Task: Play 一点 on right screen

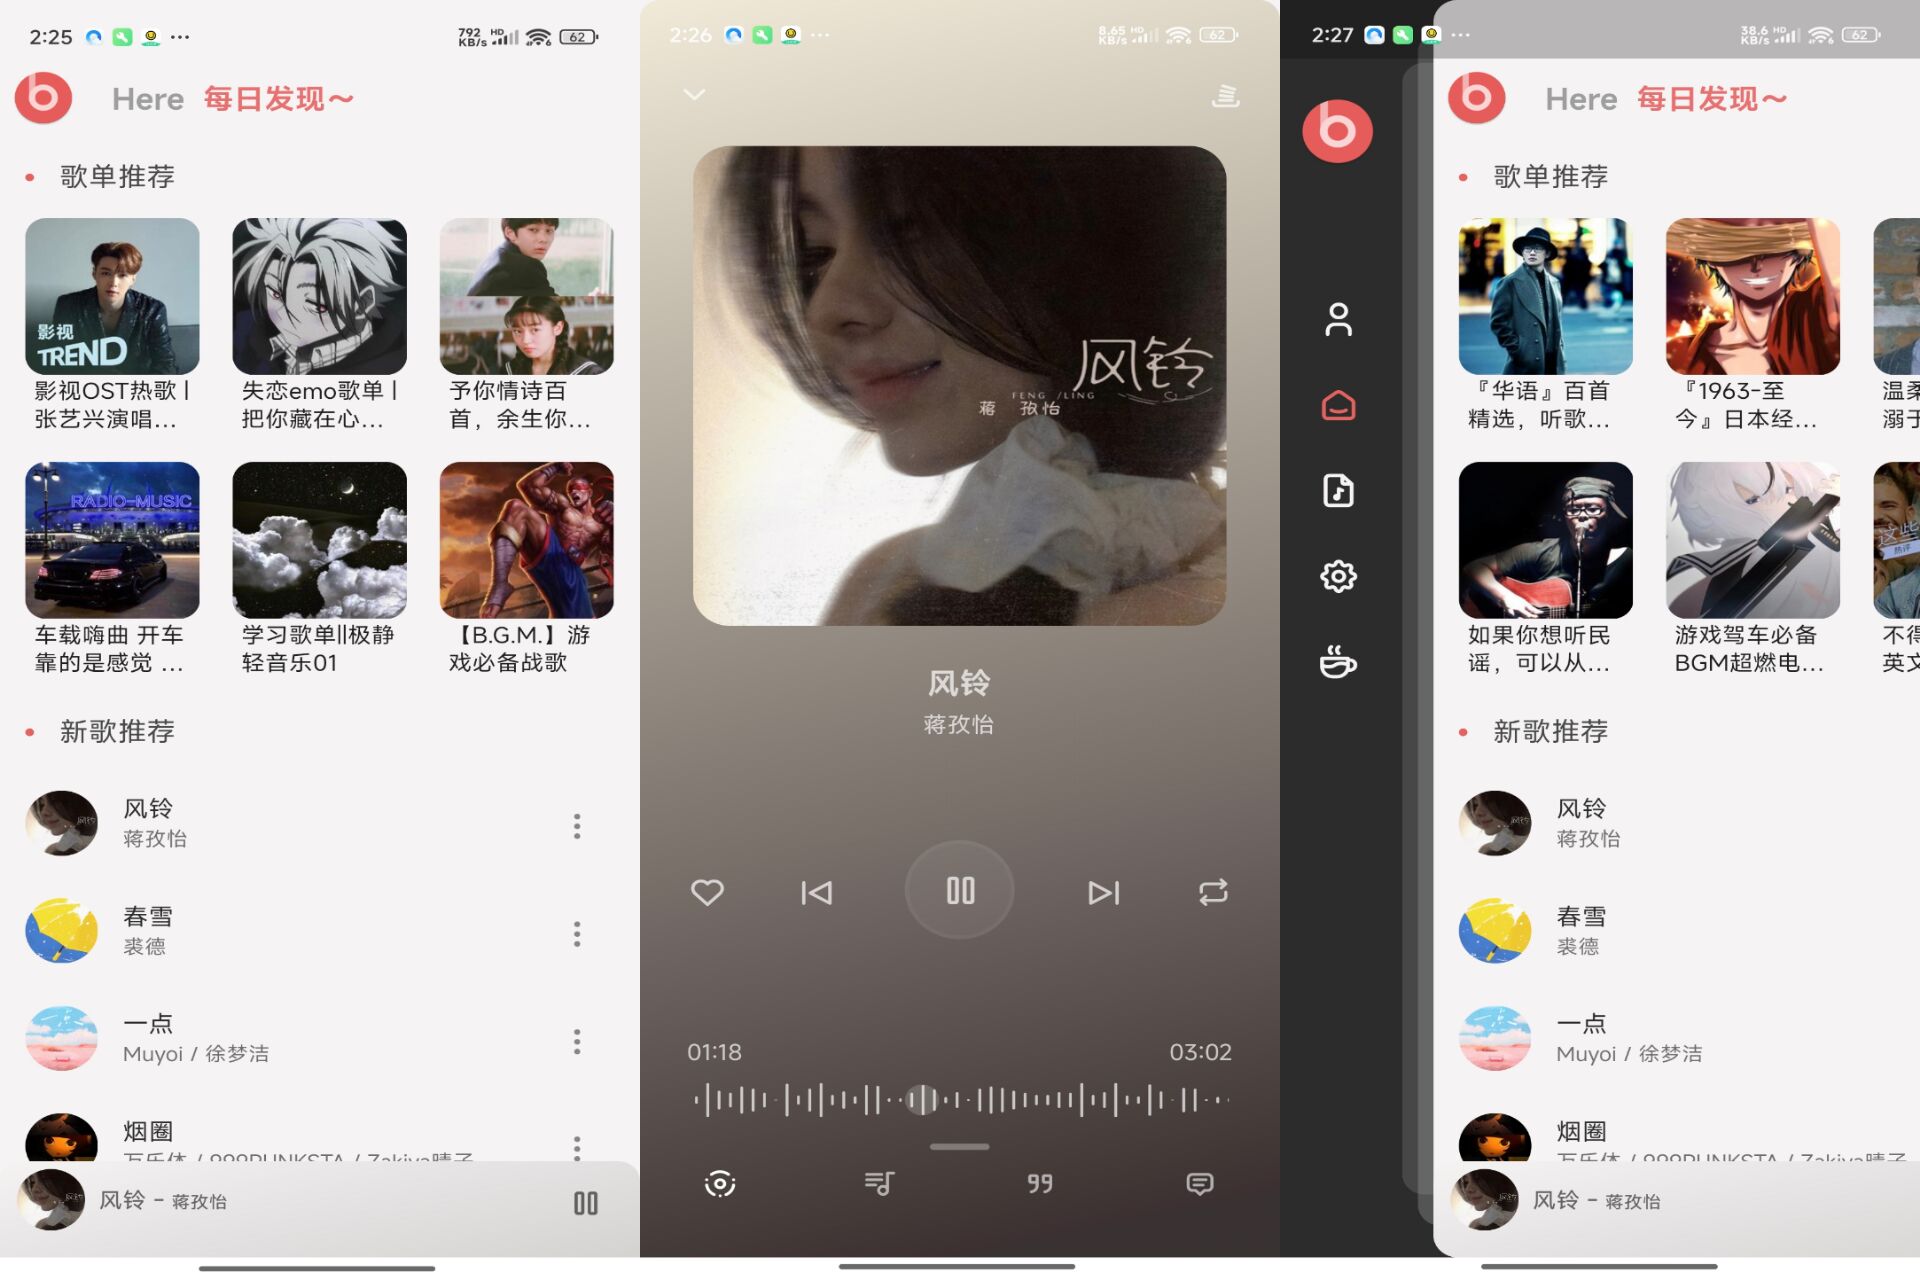Action: [x=1677, y=1039]
